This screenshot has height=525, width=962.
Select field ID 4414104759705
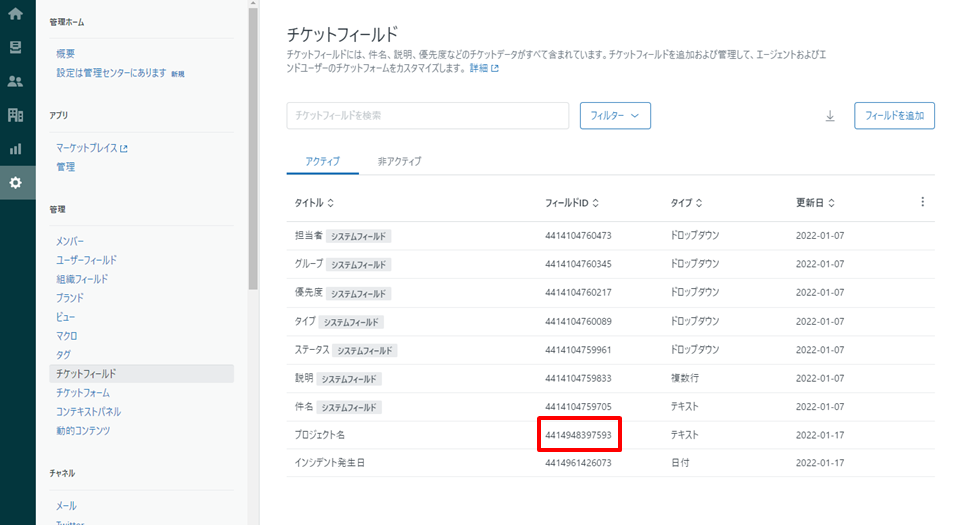tap(578, 407)
